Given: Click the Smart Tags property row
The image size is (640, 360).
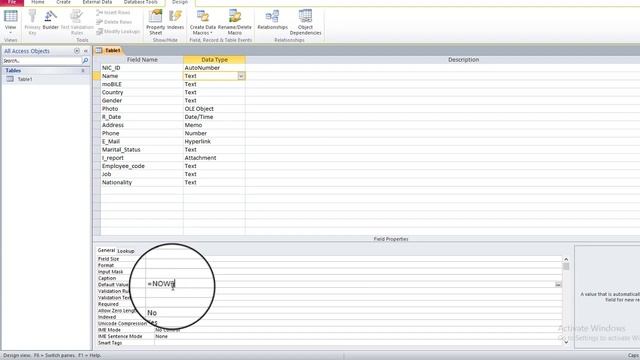Looking at the screenshot, I should [x=329, y=343].
